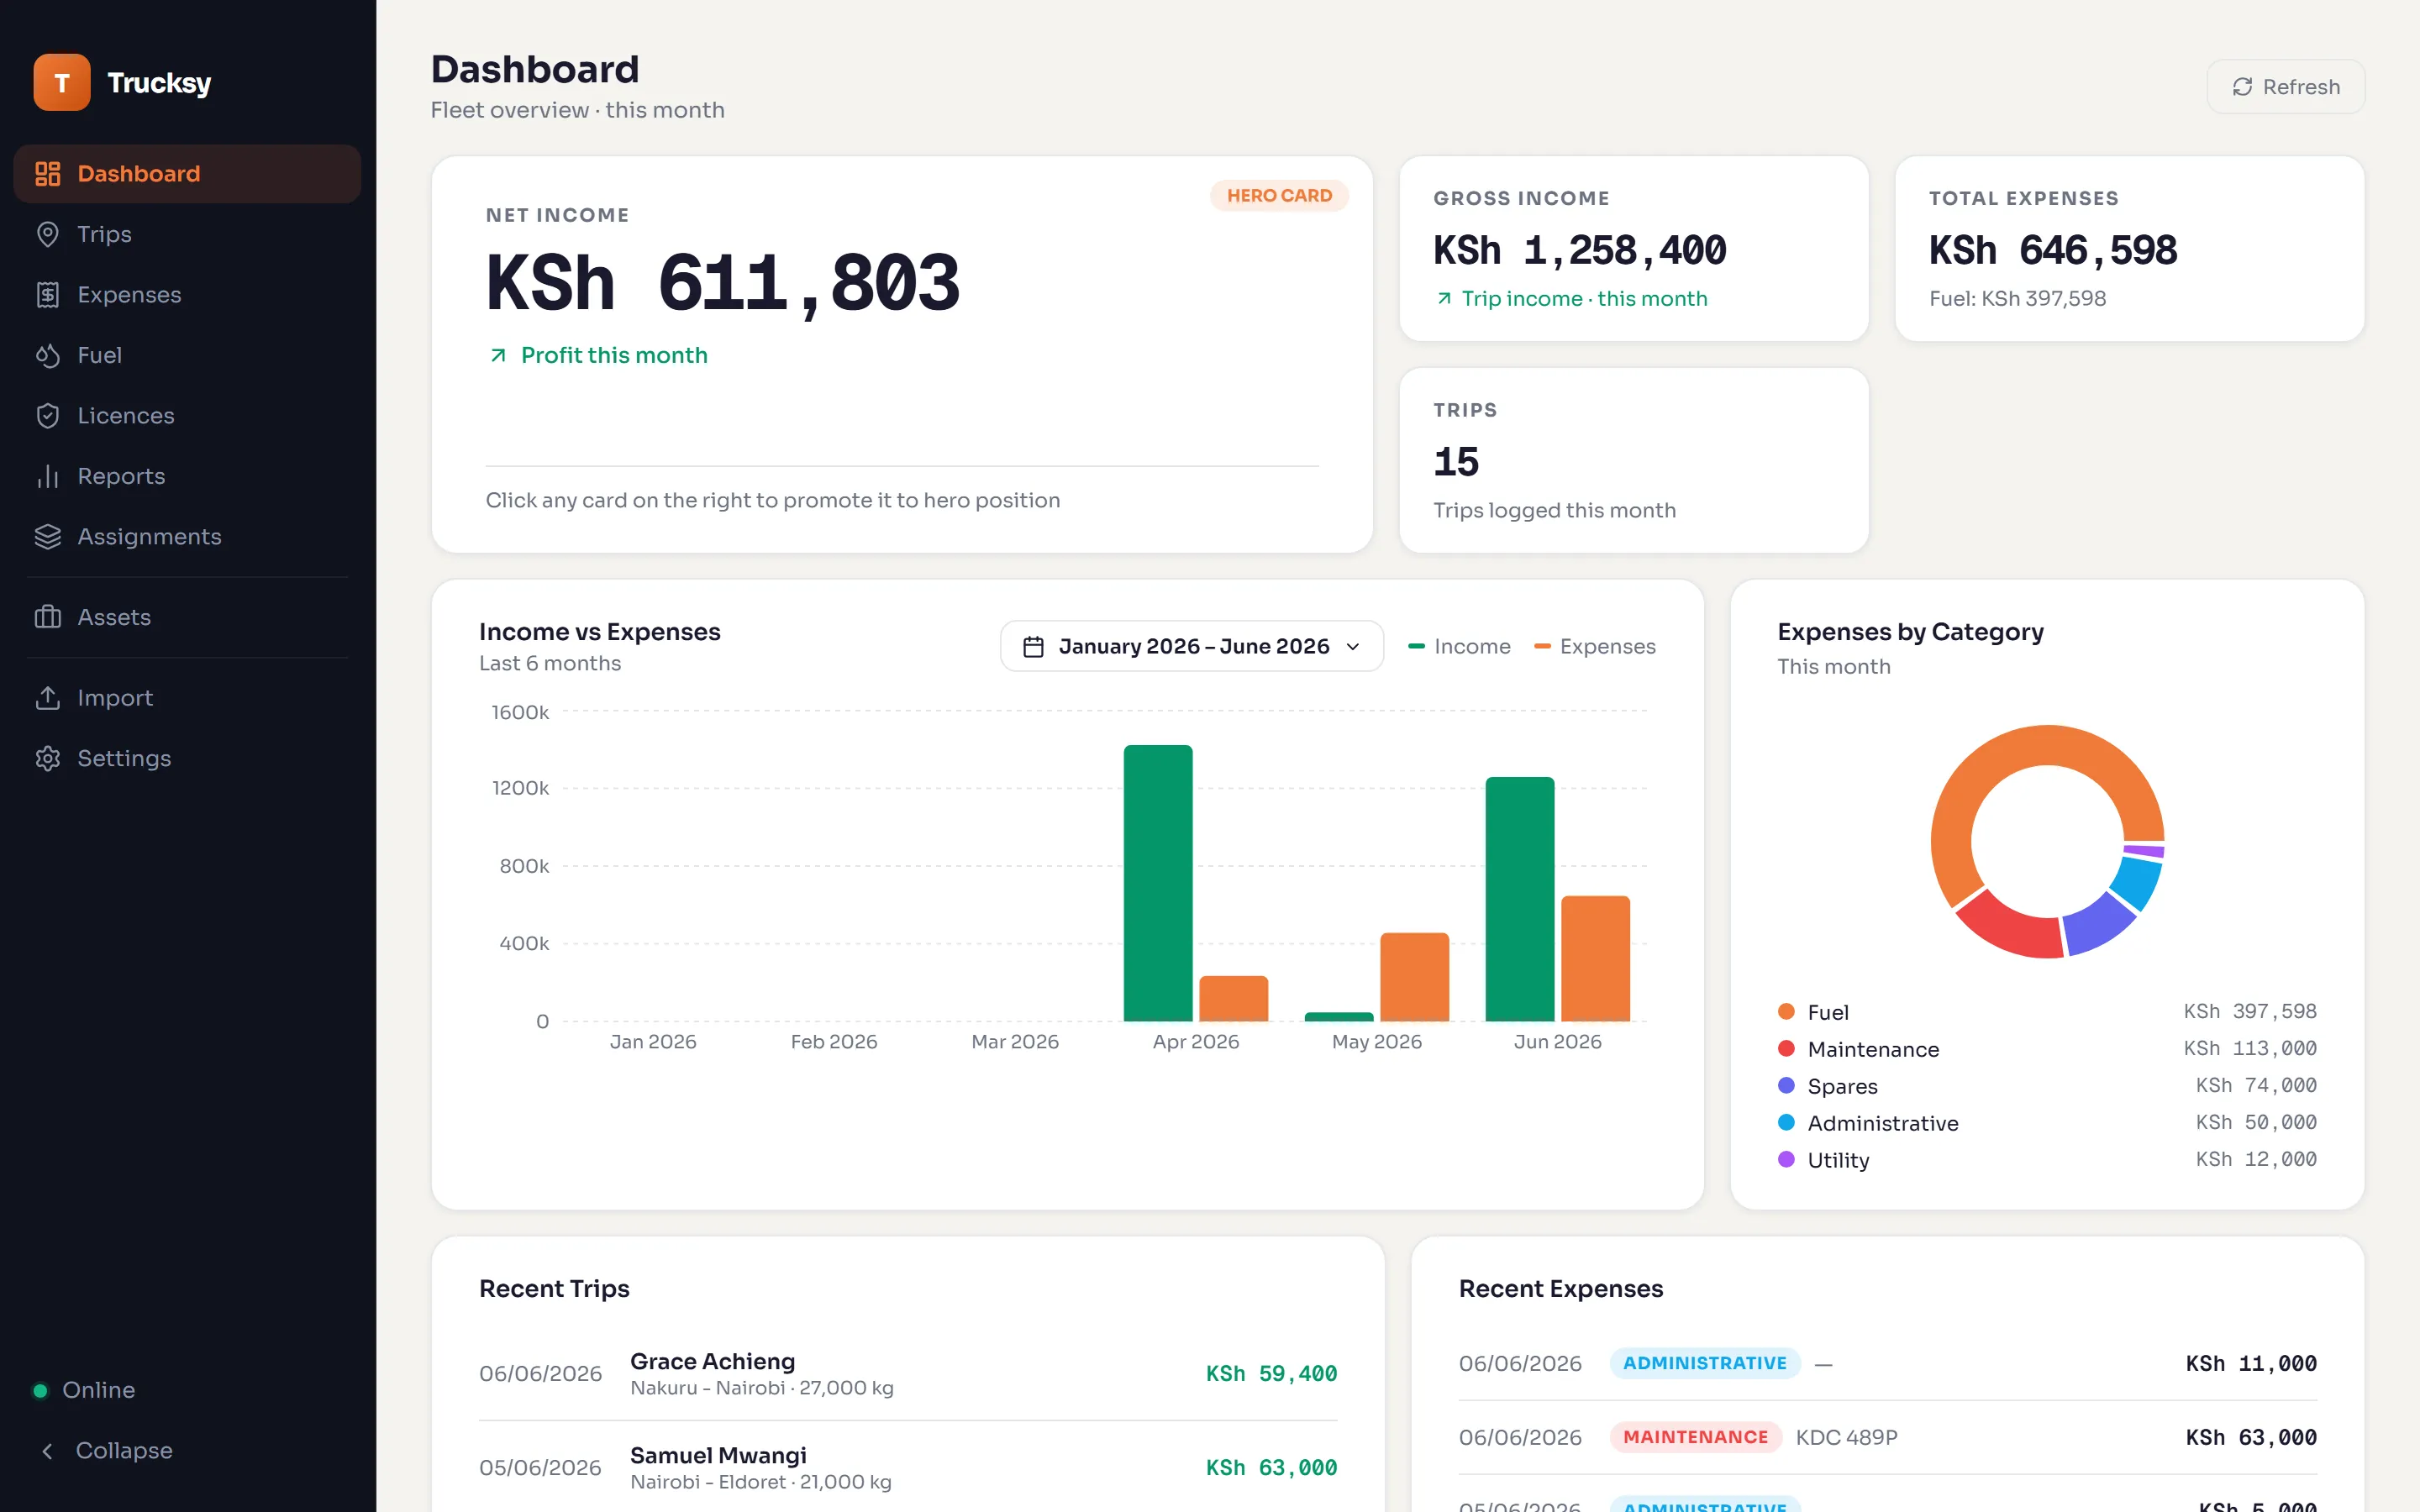Viewport: 2420px width, 1512px height.
Task: Navigate to Reports
Action: 187,476
